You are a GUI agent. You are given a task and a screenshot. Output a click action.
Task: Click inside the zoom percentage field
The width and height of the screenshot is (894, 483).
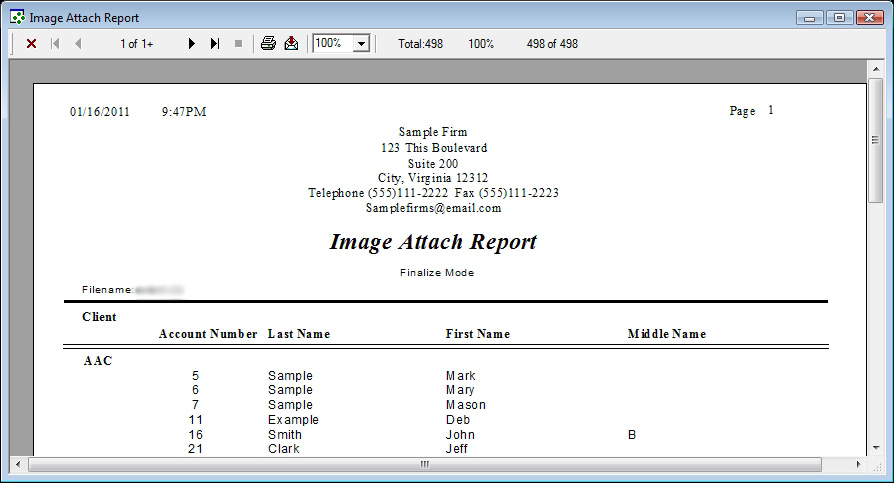click(332, 44)
